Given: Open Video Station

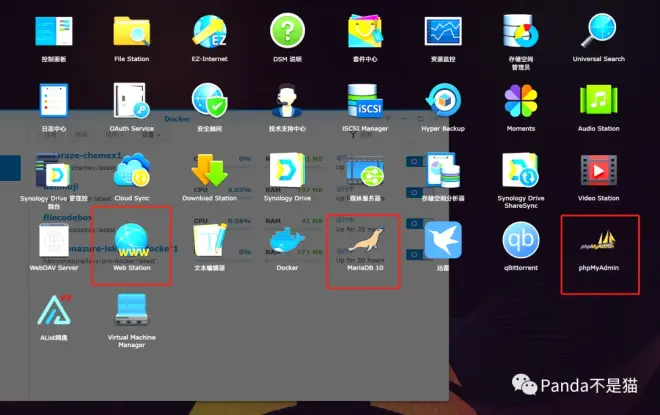Looking at the screenshot, I should click(x=599, y=170).
